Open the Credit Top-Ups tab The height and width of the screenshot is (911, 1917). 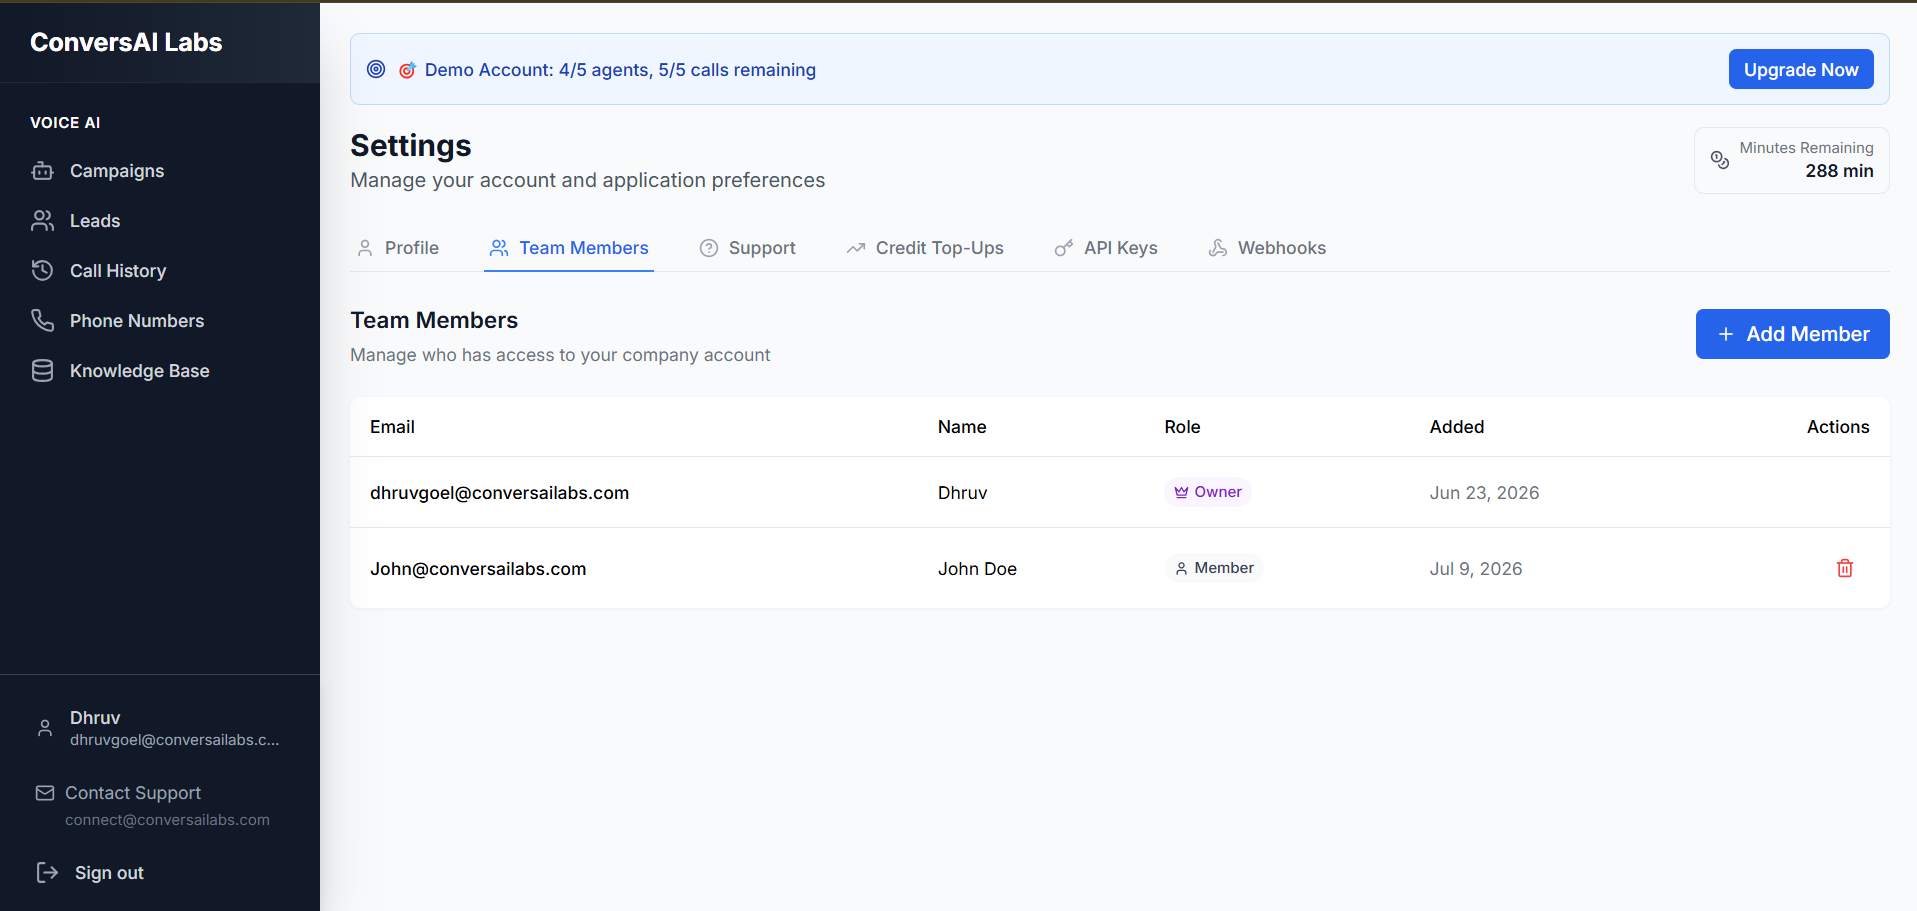click(x=925, y=248)
